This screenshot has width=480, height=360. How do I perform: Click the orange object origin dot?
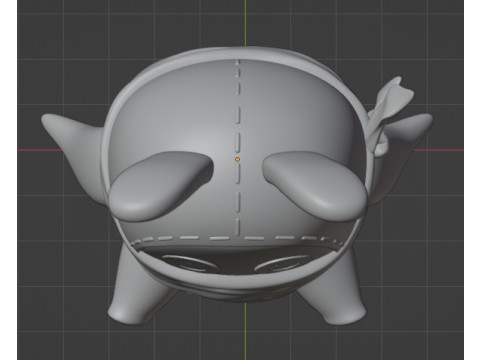pos(237,160)
